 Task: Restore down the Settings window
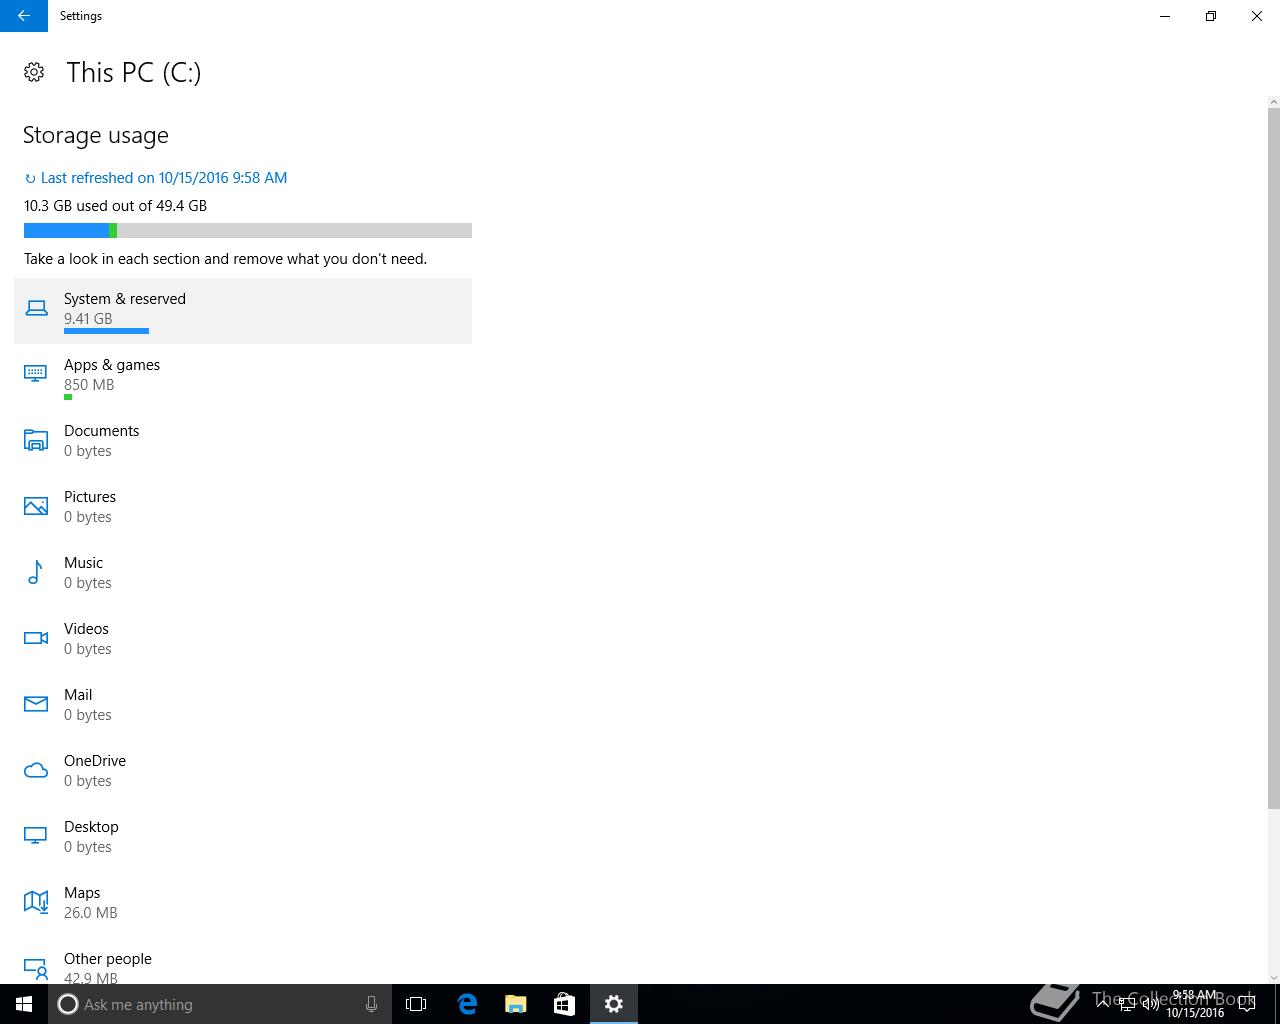(x=1211, y=16)
